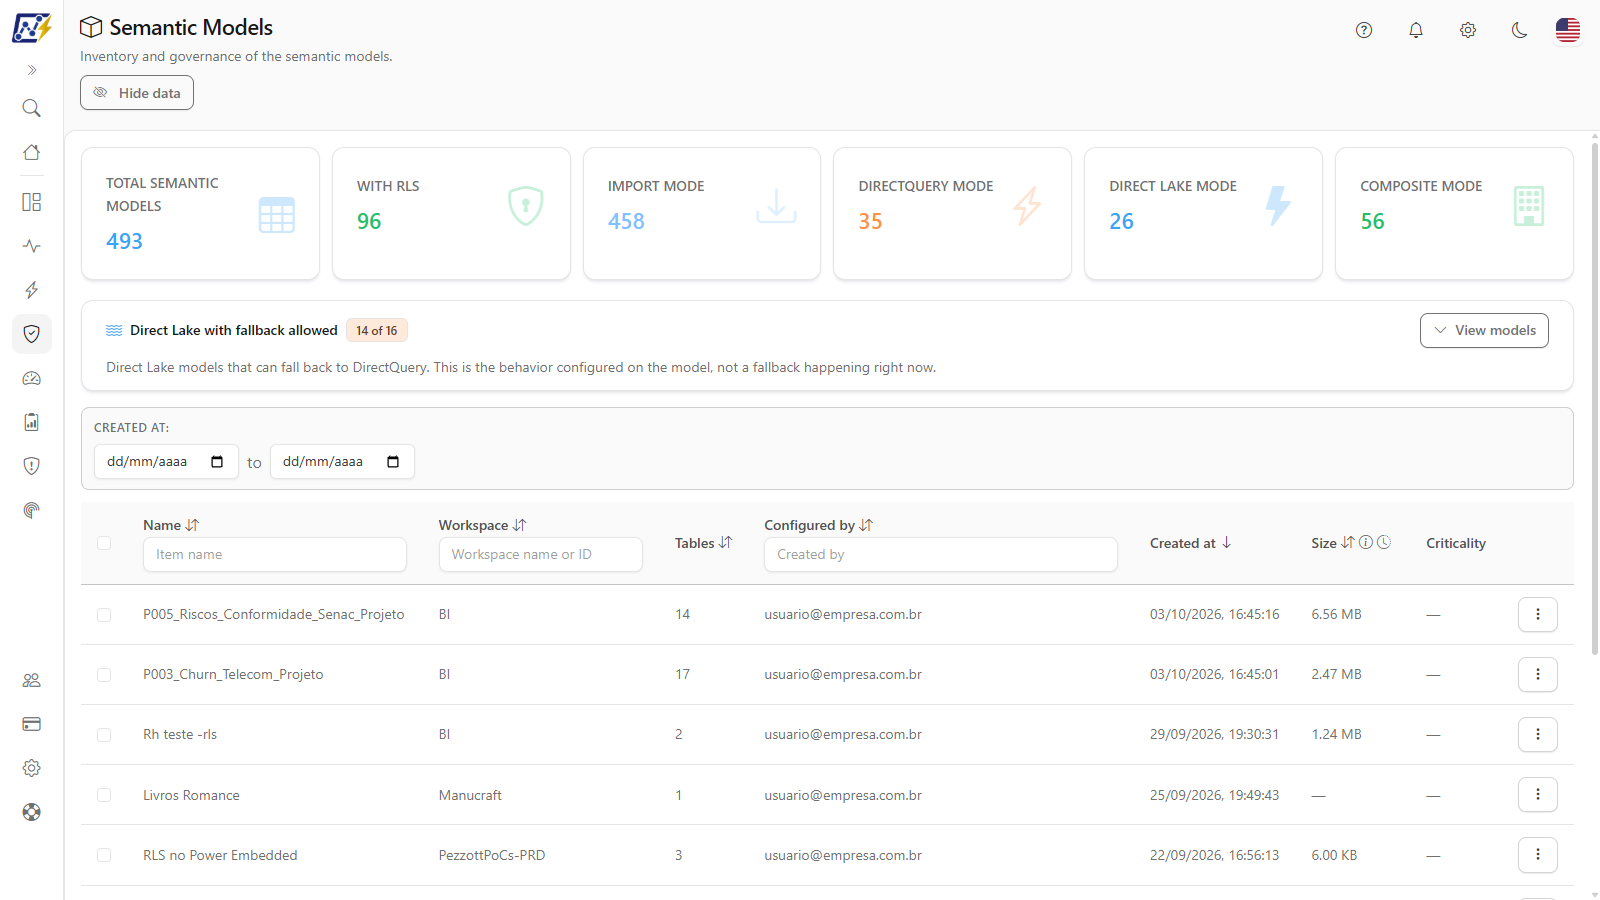Viewport: 1600px width, 900px height.
Task: Focus the Workspace name or ID field
Action: click(541, 555)
